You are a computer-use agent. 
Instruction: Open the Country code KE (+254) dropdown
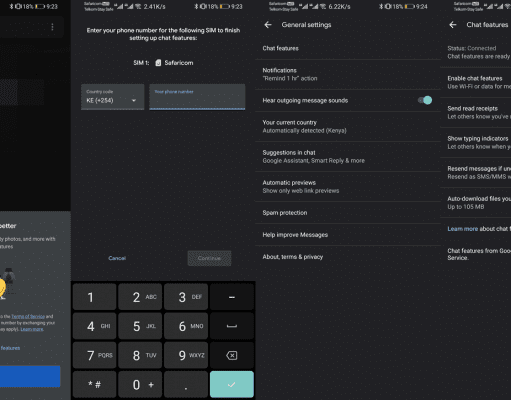pos(113,97)
